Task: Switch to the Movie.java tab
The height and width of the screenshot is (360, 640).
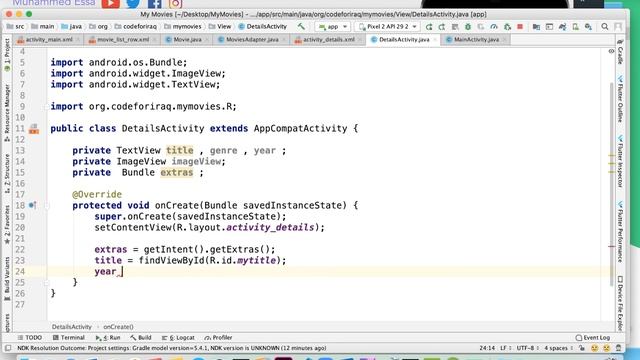Action: 187,40
